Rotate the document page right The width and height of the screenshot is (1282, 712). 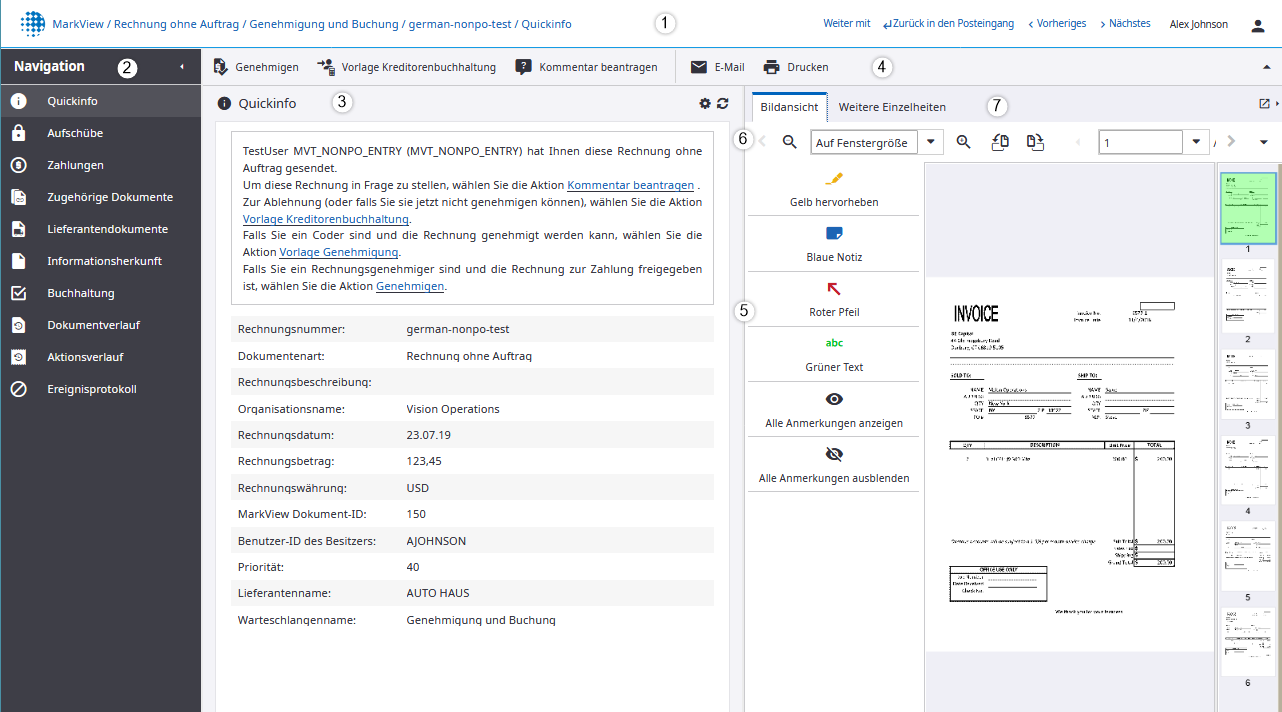tap(1035, 142)
